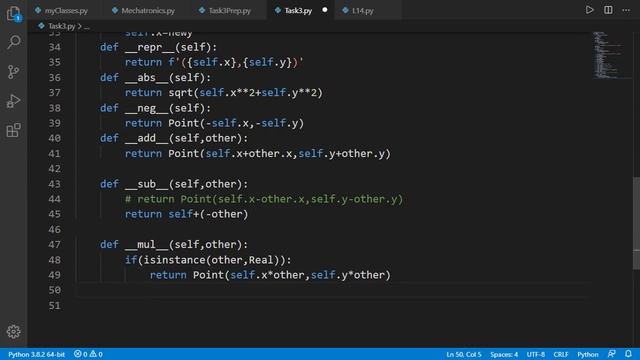Change indentation via Spaces: 4
The image size is (640, 360).
coord(504,354)
